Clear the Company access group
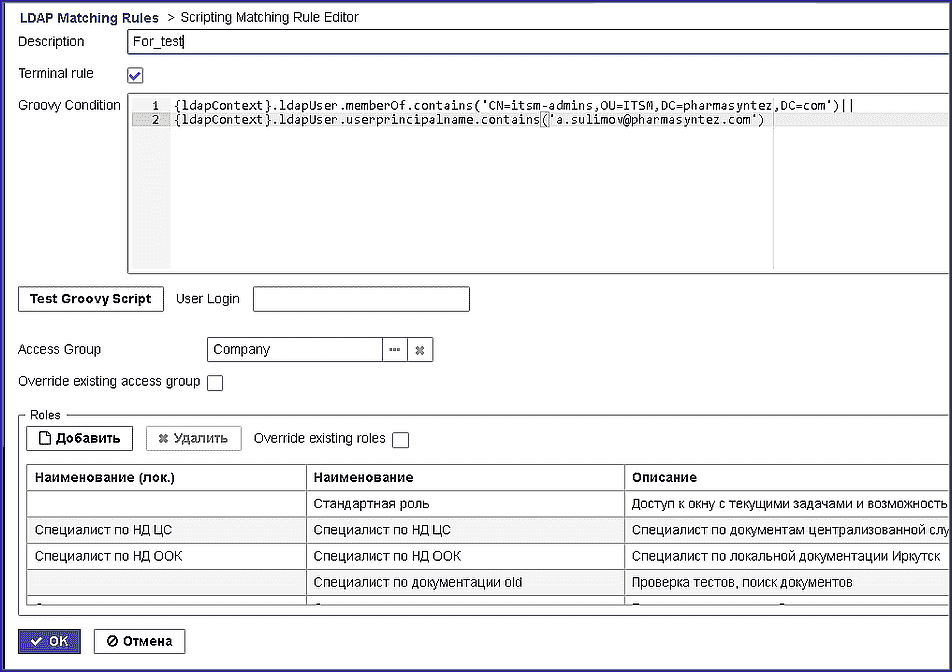 click(420, 350)
